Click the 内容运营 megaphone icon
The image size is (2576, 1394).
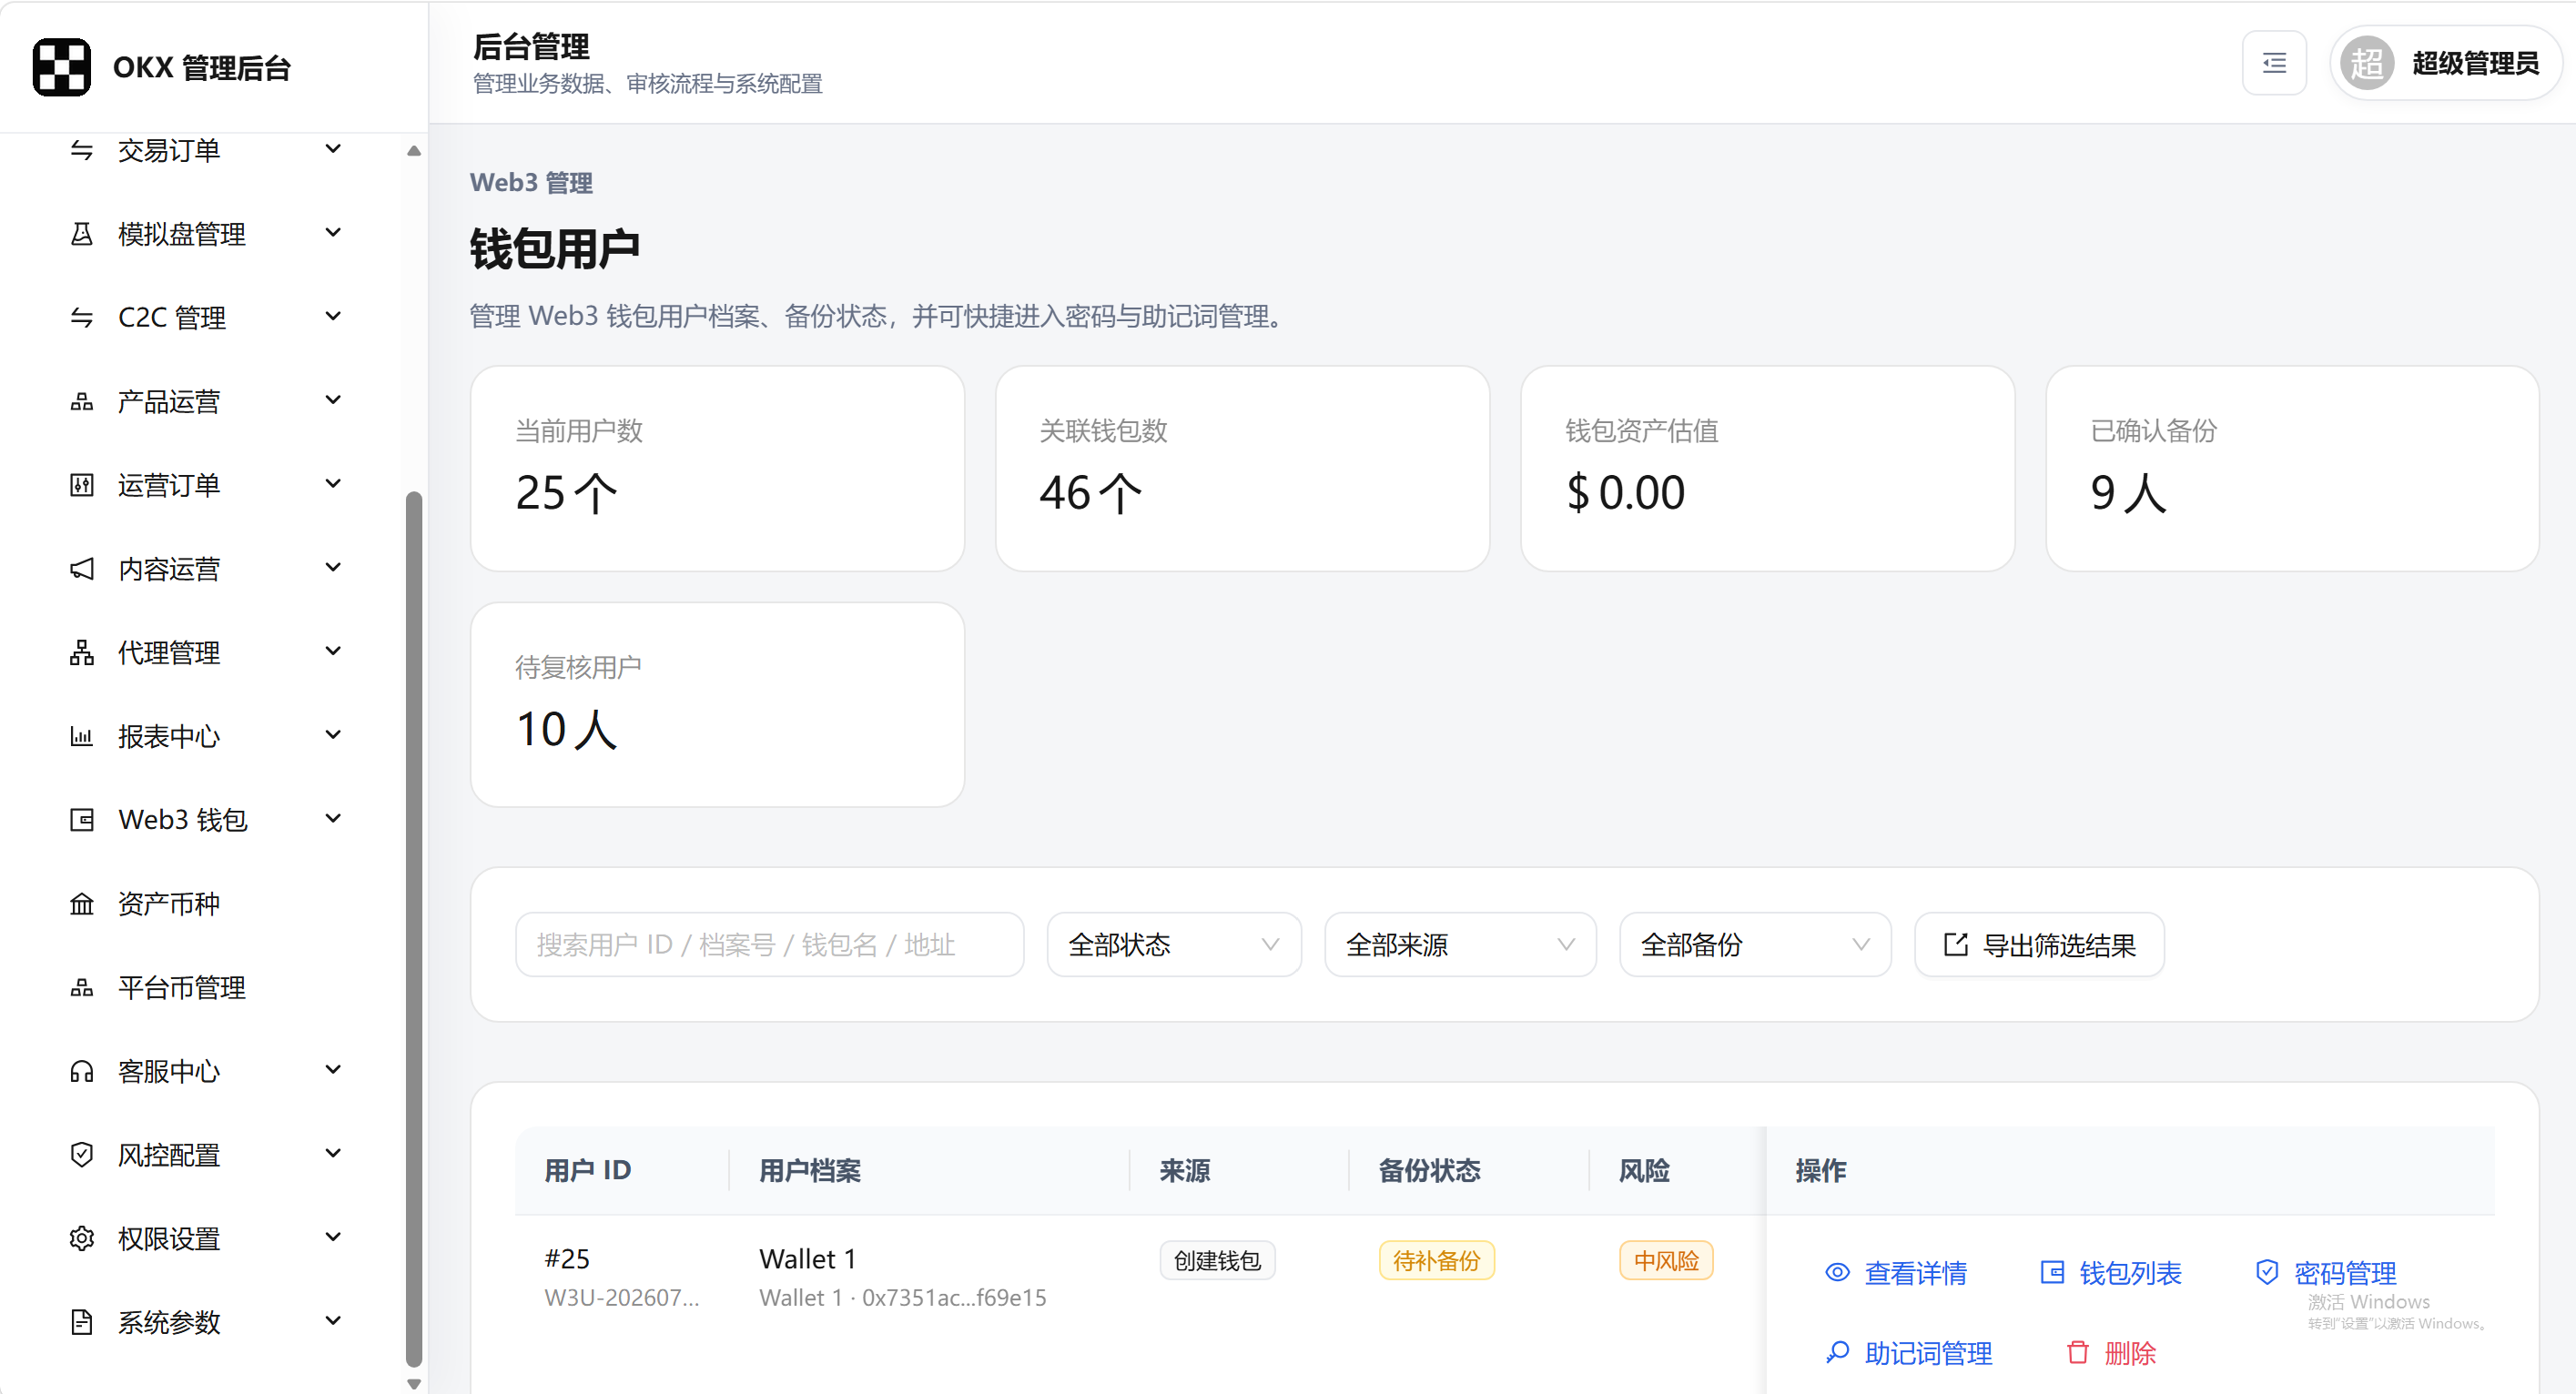pyautogui.click(x=82, y=569)
